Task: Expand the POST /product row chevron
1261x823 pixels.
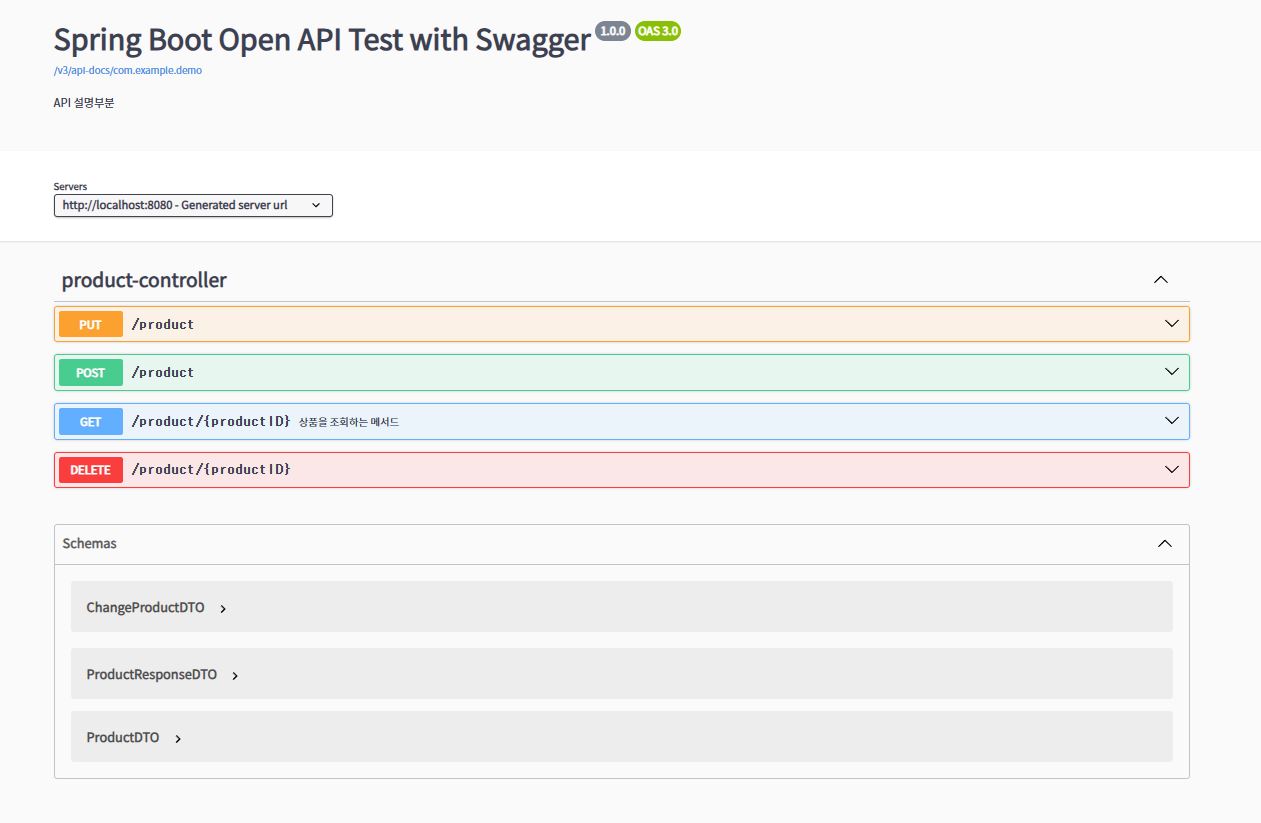Action: point(1172,372)
